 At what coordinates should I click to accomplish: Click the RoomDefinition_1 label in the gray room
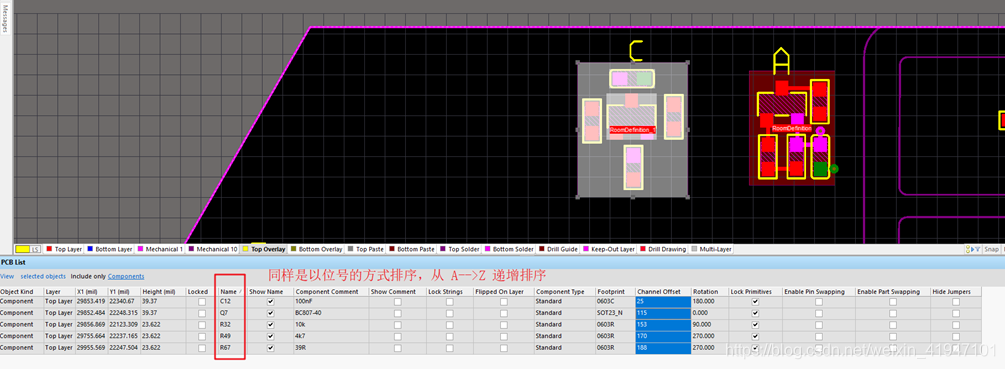(x=633, y=130)
